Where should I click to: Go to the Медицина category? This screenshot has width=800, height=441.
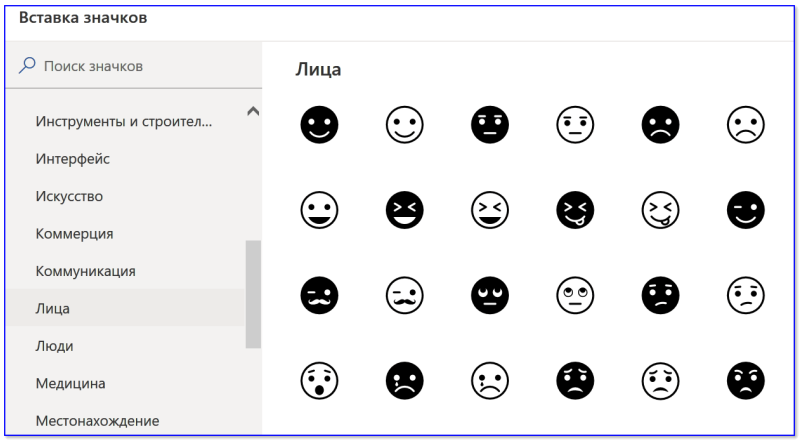(70, 383)
